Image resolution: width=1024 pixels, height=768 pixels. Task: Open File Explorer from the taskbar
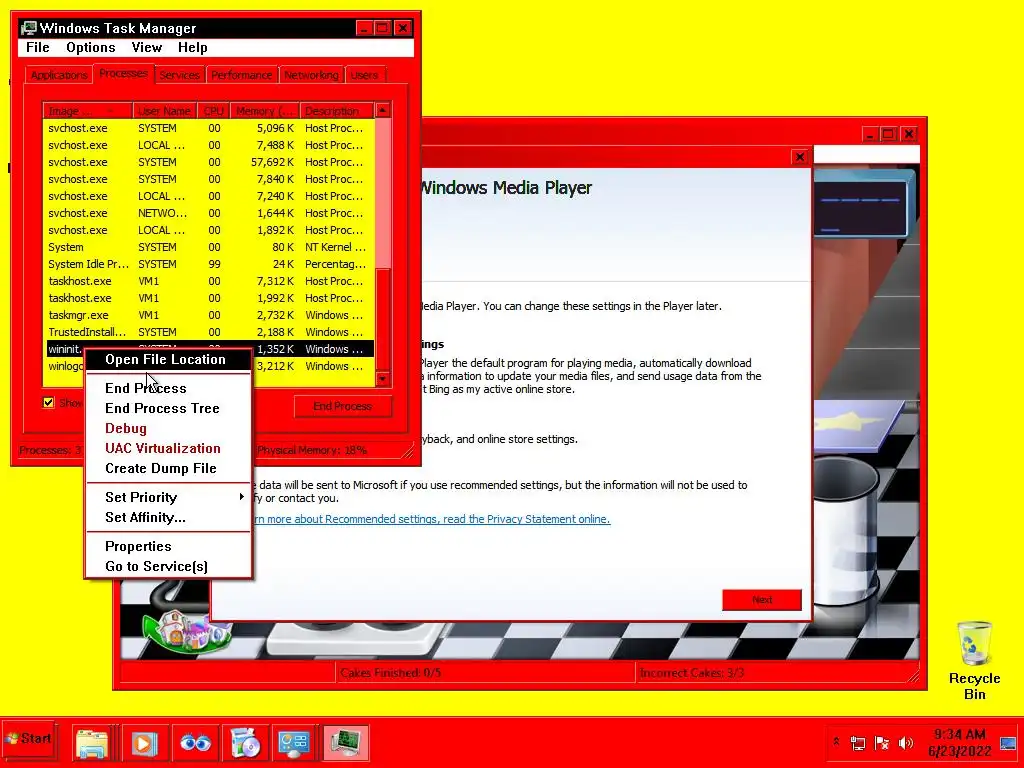click(92, 743)
